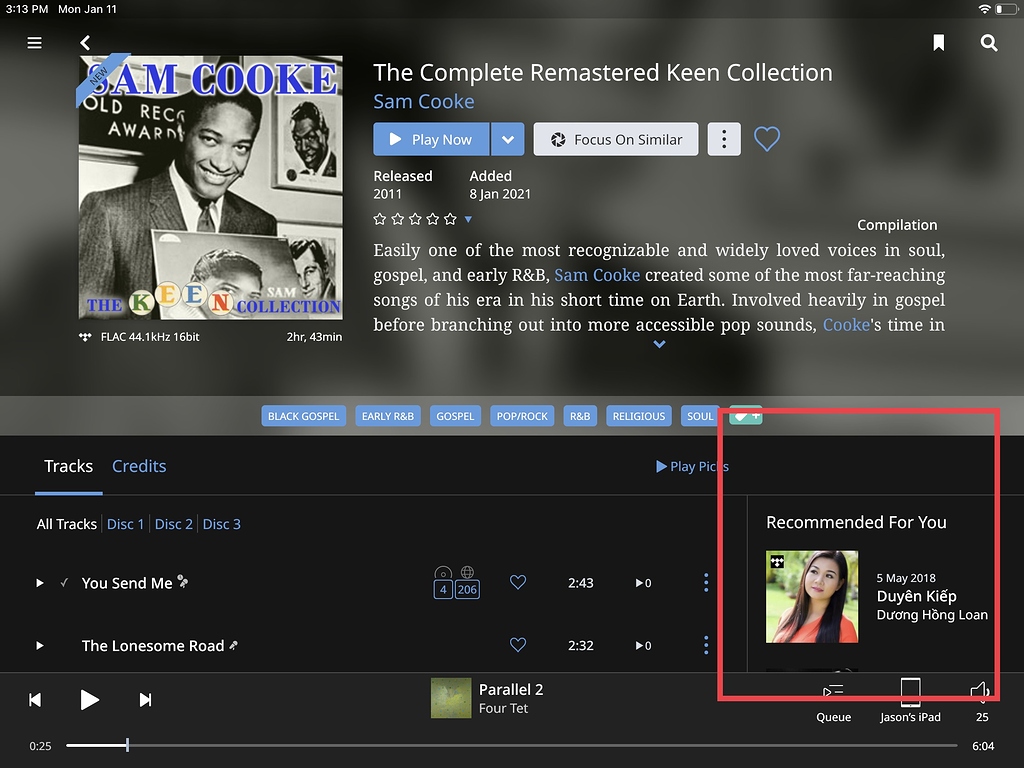
Task: Heart the track The Lonesome Road
Action: click(x=517, y=645)
